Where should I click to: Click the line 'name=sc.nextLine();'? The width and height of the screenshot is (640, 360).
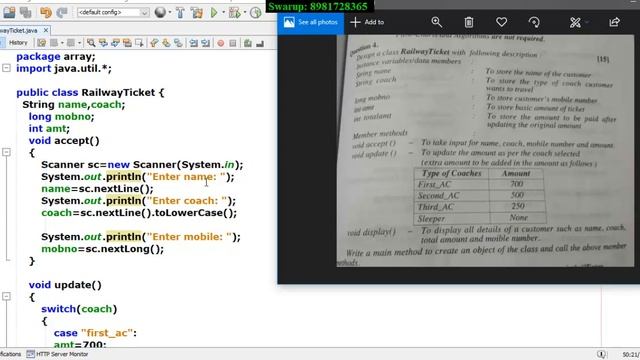click(x=97, y=189)
